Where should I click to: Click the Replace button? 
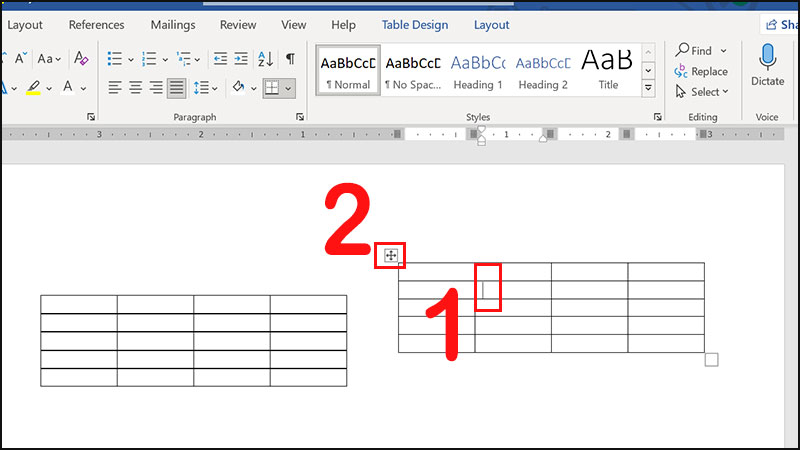(701, 71)
